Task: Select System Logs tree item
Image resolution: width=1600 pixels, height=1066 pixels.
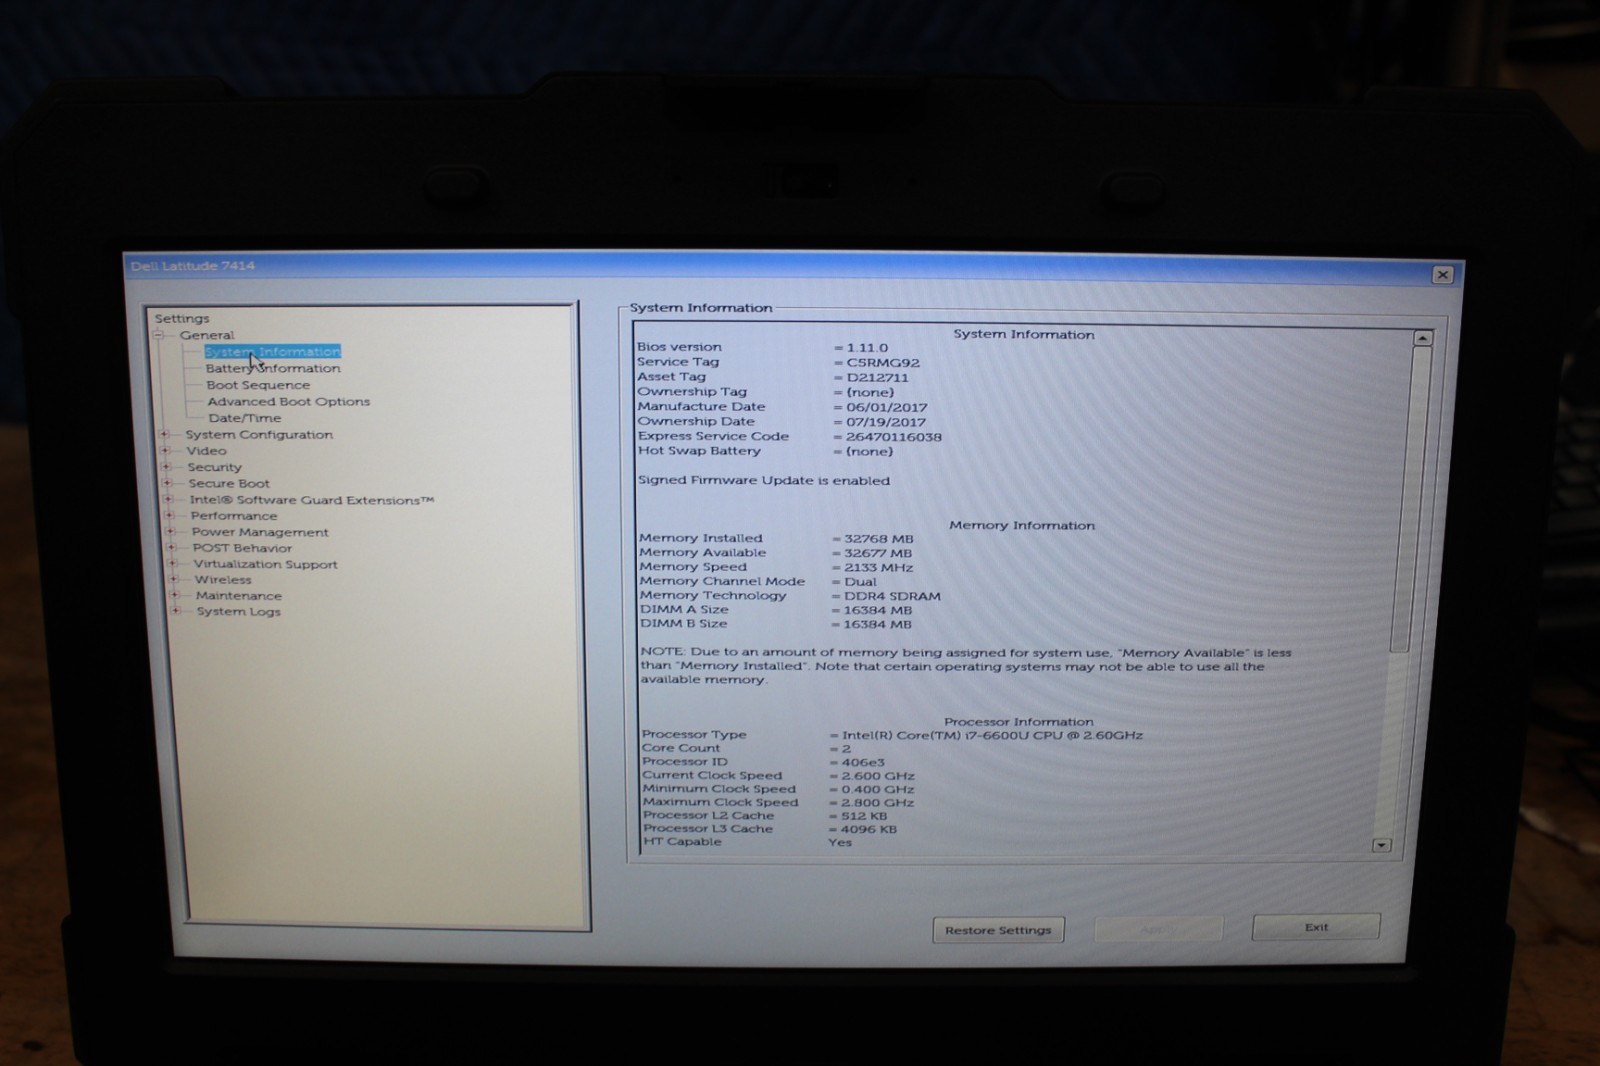Action: pyautogui.click(x=238, y=612)
